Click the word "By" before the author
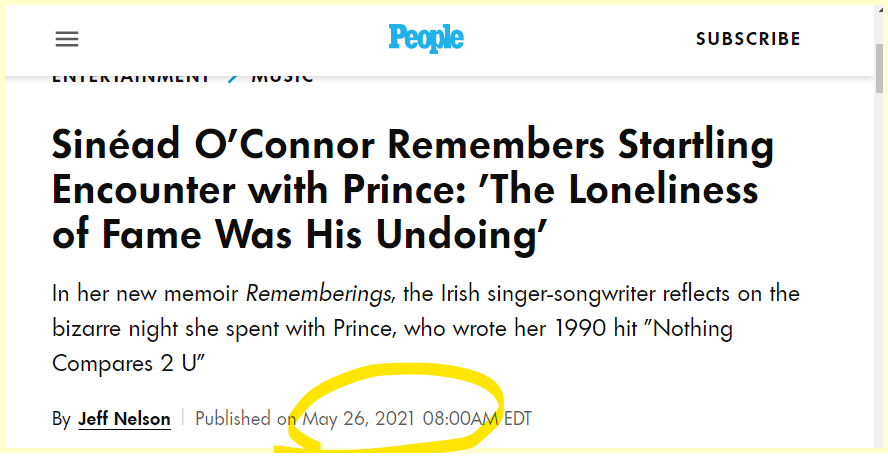 [x=61, y=419]
